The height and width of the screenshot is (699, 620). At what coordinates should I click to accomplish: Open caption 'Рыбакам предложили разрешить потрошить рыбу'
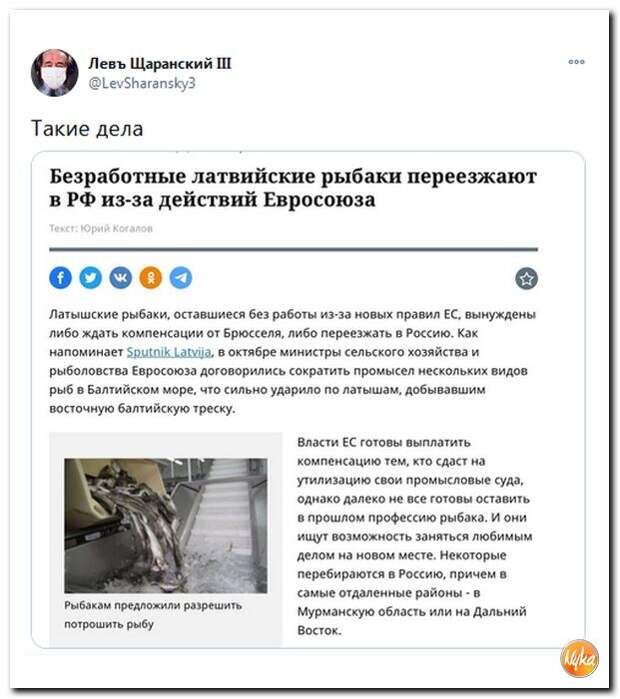153,615
